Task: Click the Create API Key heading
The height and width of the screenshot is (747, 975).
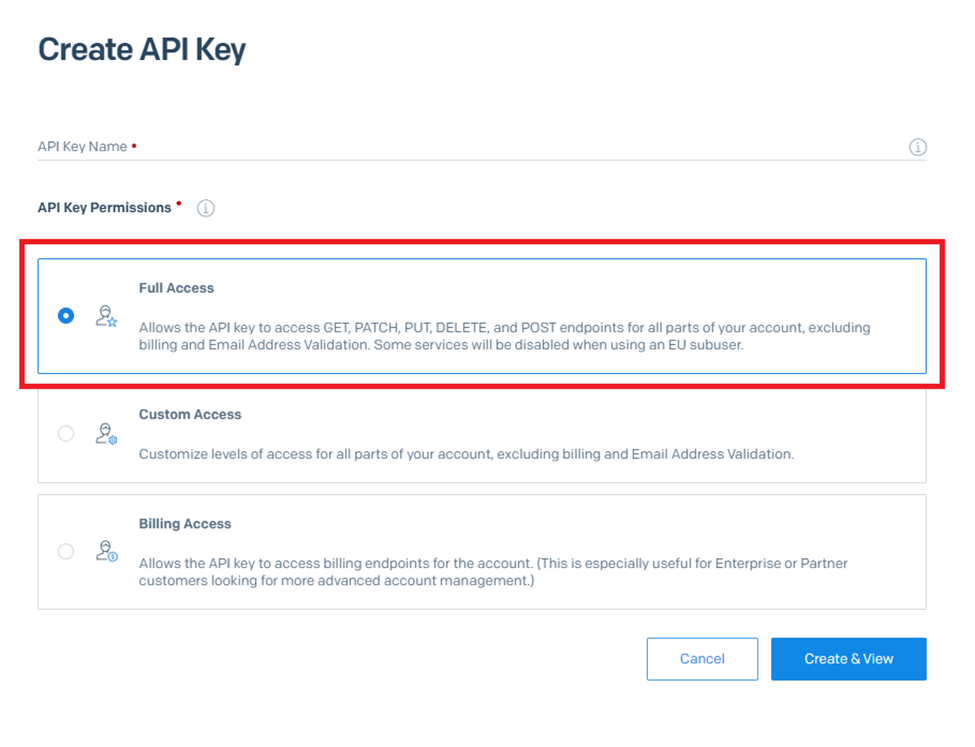Action: point(142,50)
